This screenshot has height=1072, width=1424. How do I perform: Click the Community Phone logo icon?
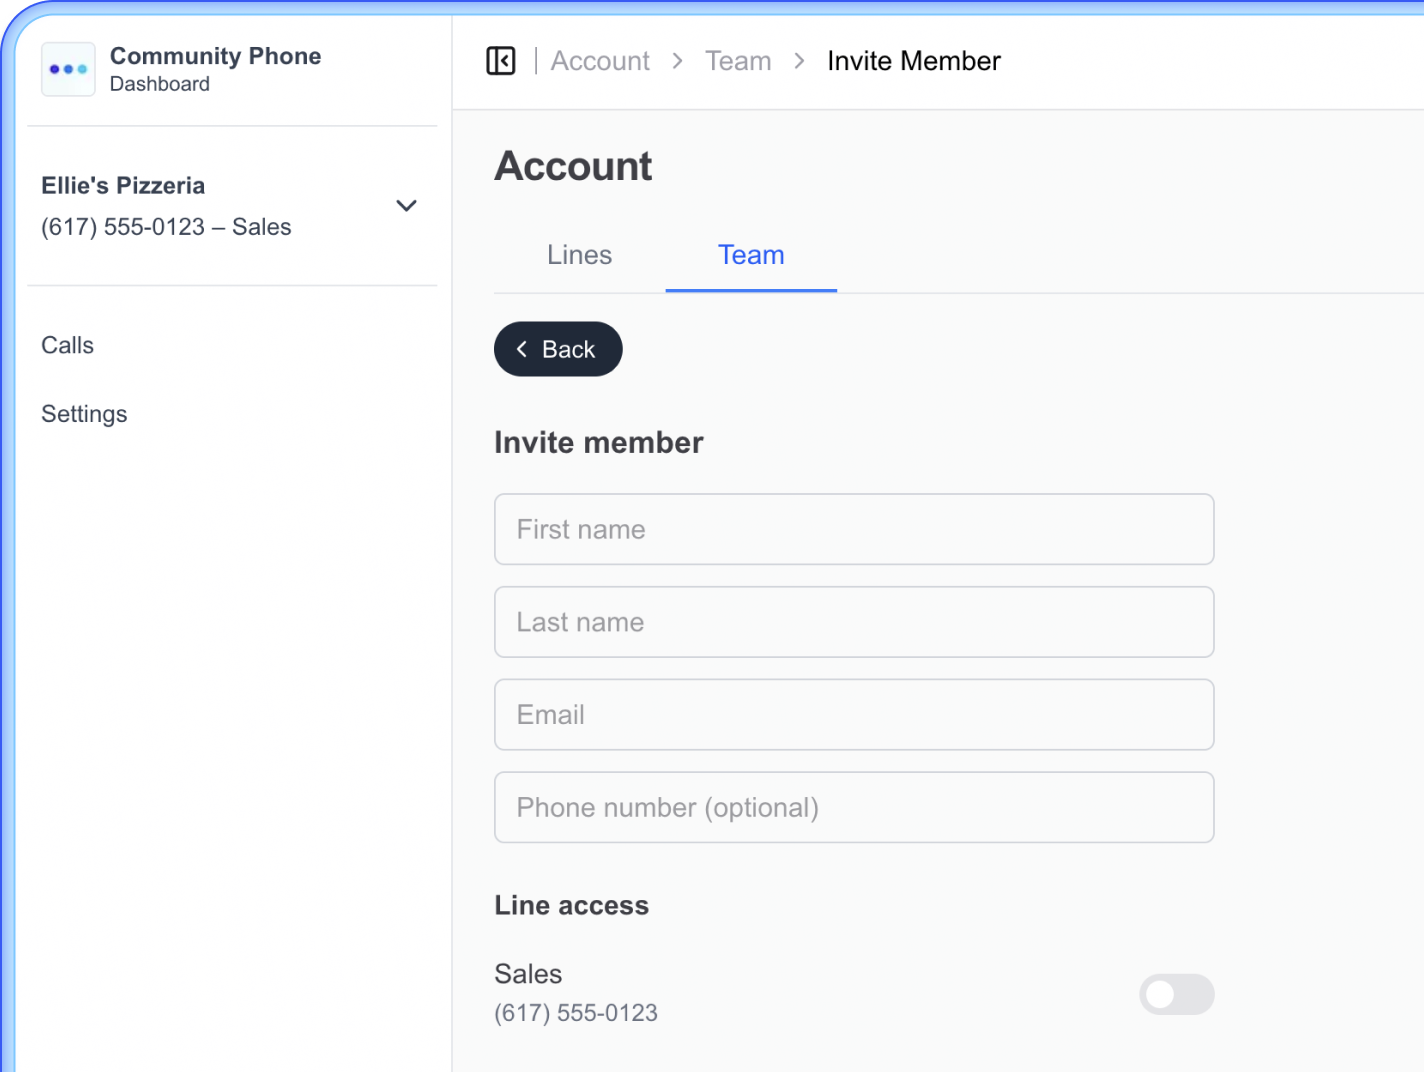tap(68, 69)
